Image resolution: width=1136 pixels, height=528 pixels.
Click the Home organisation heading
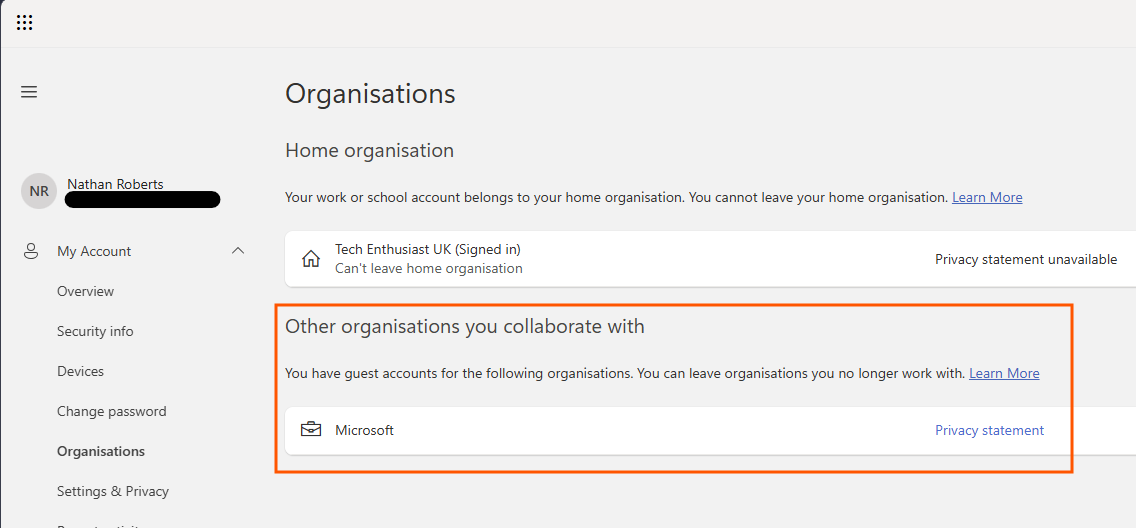[x=369, y=151]
